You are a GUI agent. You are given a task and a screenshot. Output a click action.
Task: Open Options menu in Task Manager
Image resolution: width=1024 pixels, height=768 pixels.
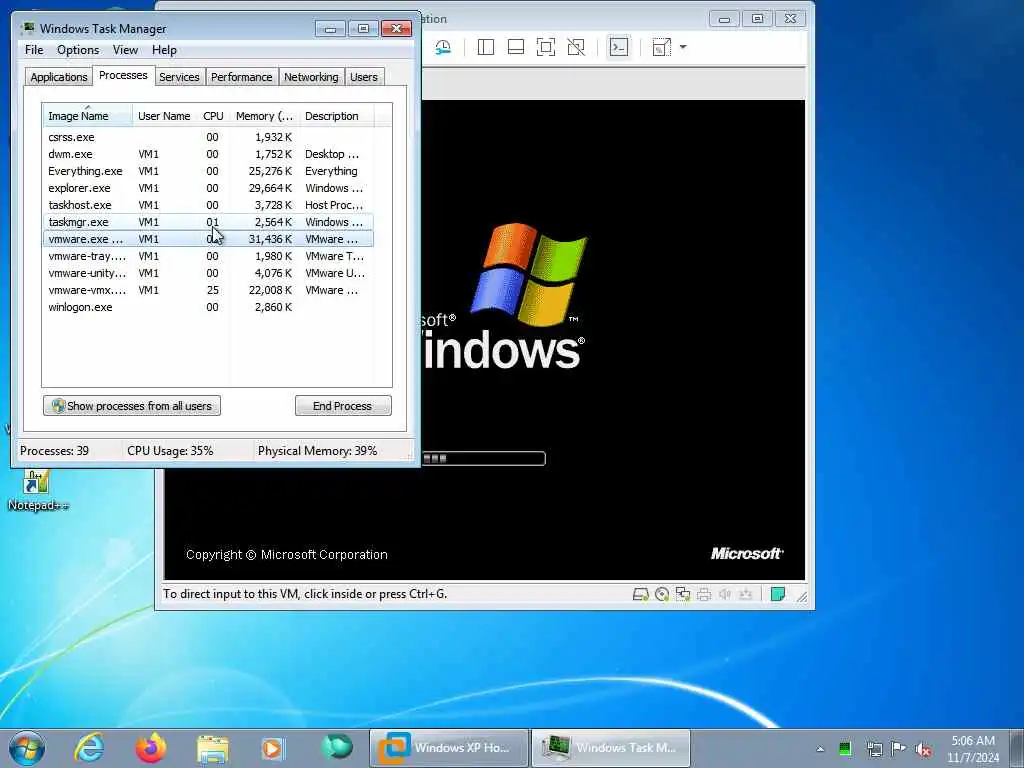click(78, 50)
